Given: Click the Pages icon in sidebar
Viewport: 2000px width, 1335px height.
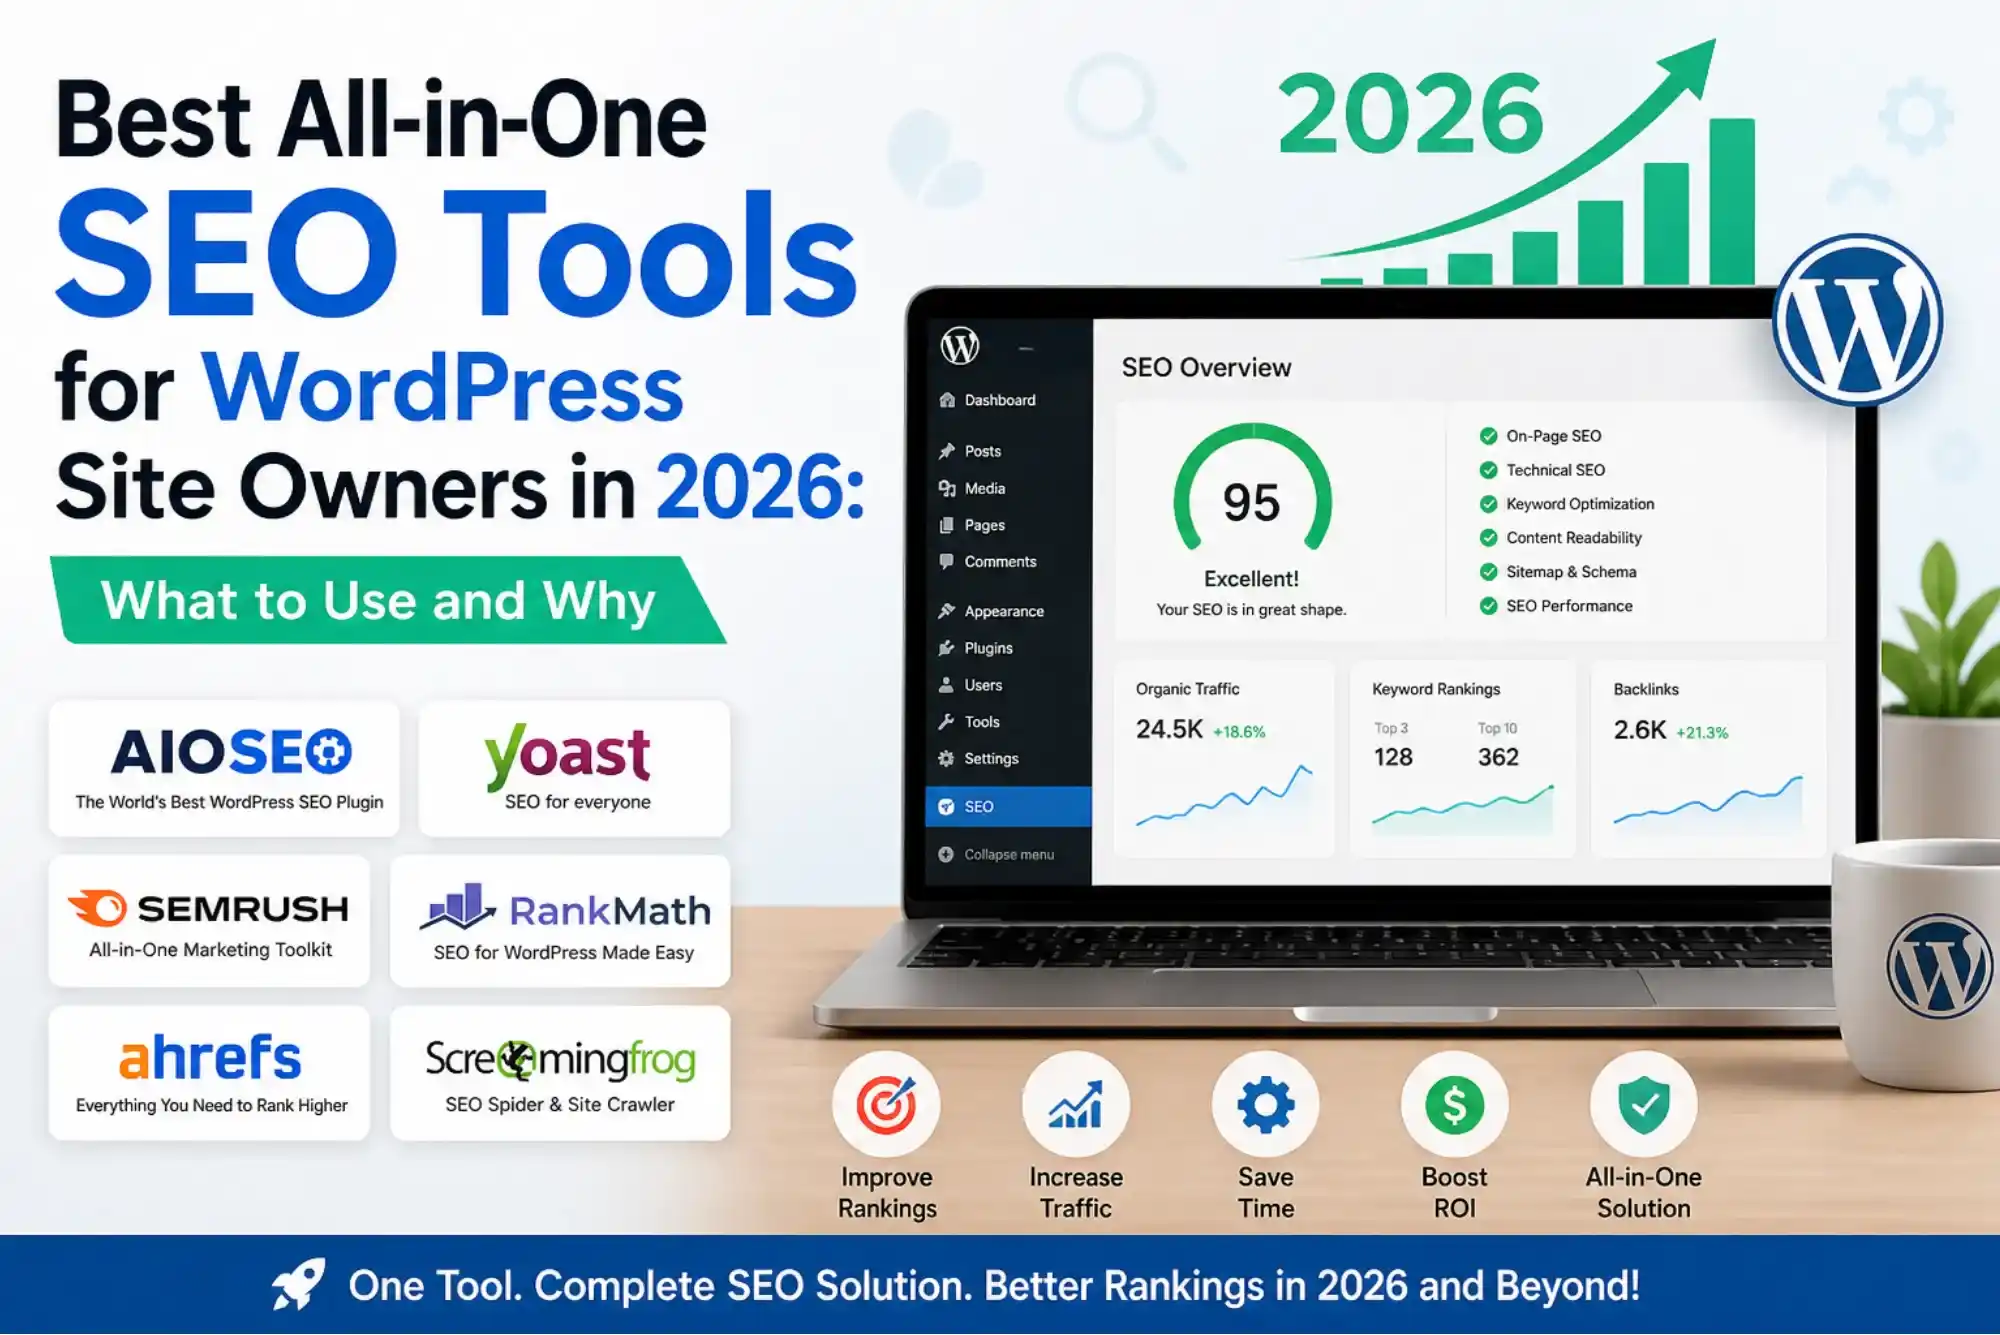Looking at the screenshot, I should pyautogui.click(x=947, y=525).
